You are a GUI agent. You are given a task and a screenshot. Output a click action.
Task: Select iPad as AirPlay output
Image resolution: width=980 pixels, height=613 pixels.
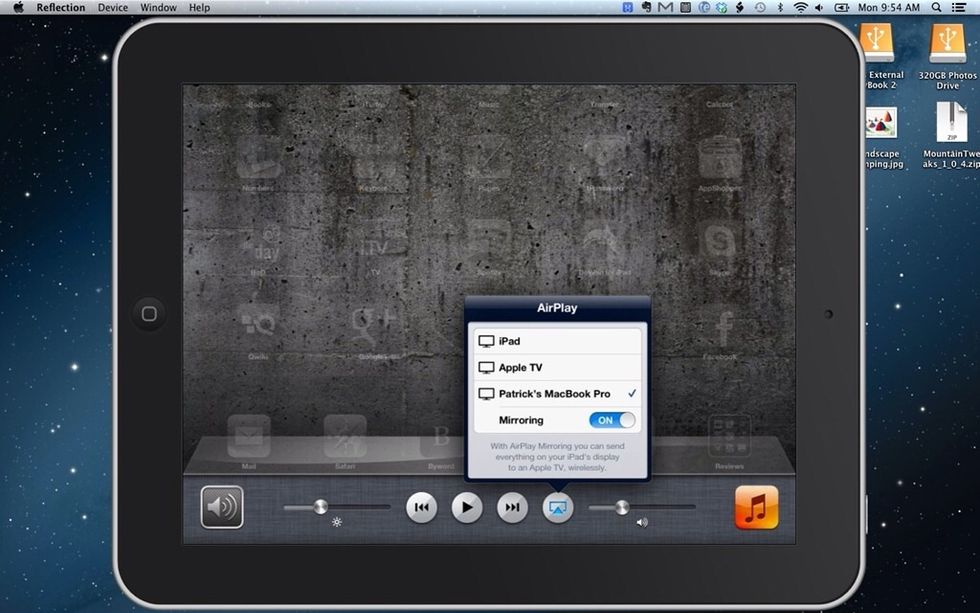(558, 341)
